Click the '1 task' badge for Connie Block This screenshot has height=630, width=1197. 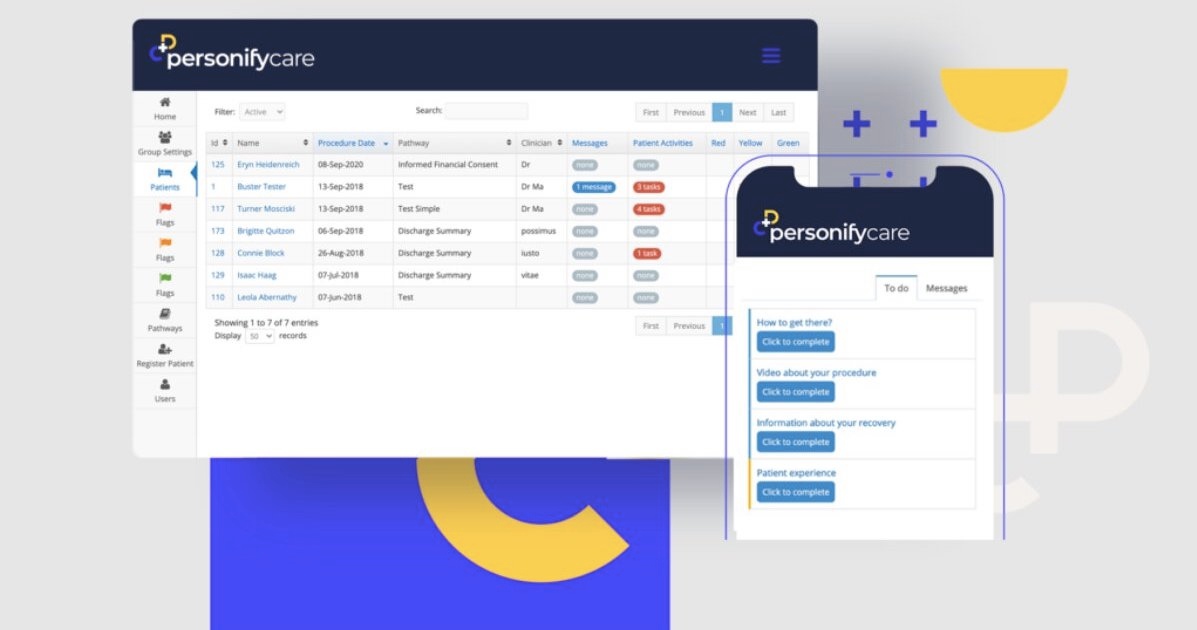tap(647, 254)
